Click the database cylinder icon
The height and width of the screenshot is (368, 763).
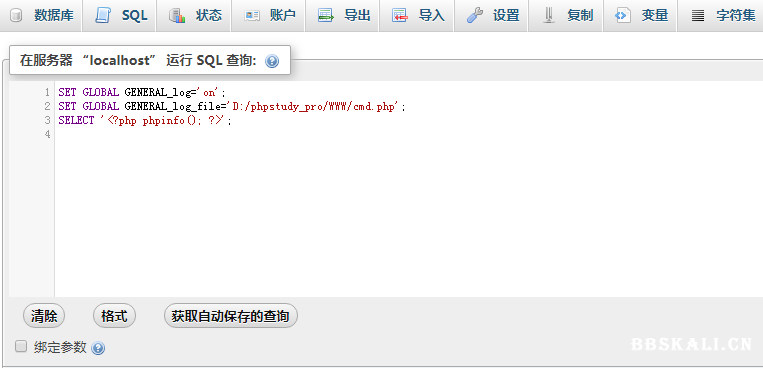[x=16, y=16]
